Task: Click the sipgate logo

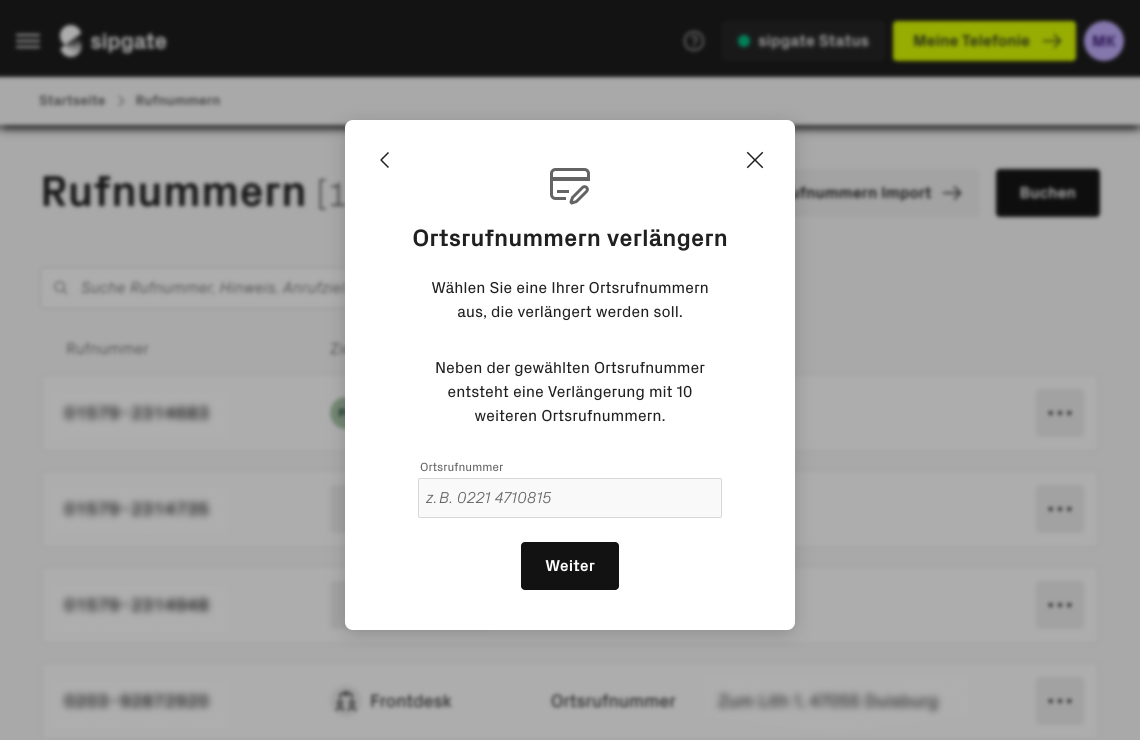Action: [x=113, y=41]
